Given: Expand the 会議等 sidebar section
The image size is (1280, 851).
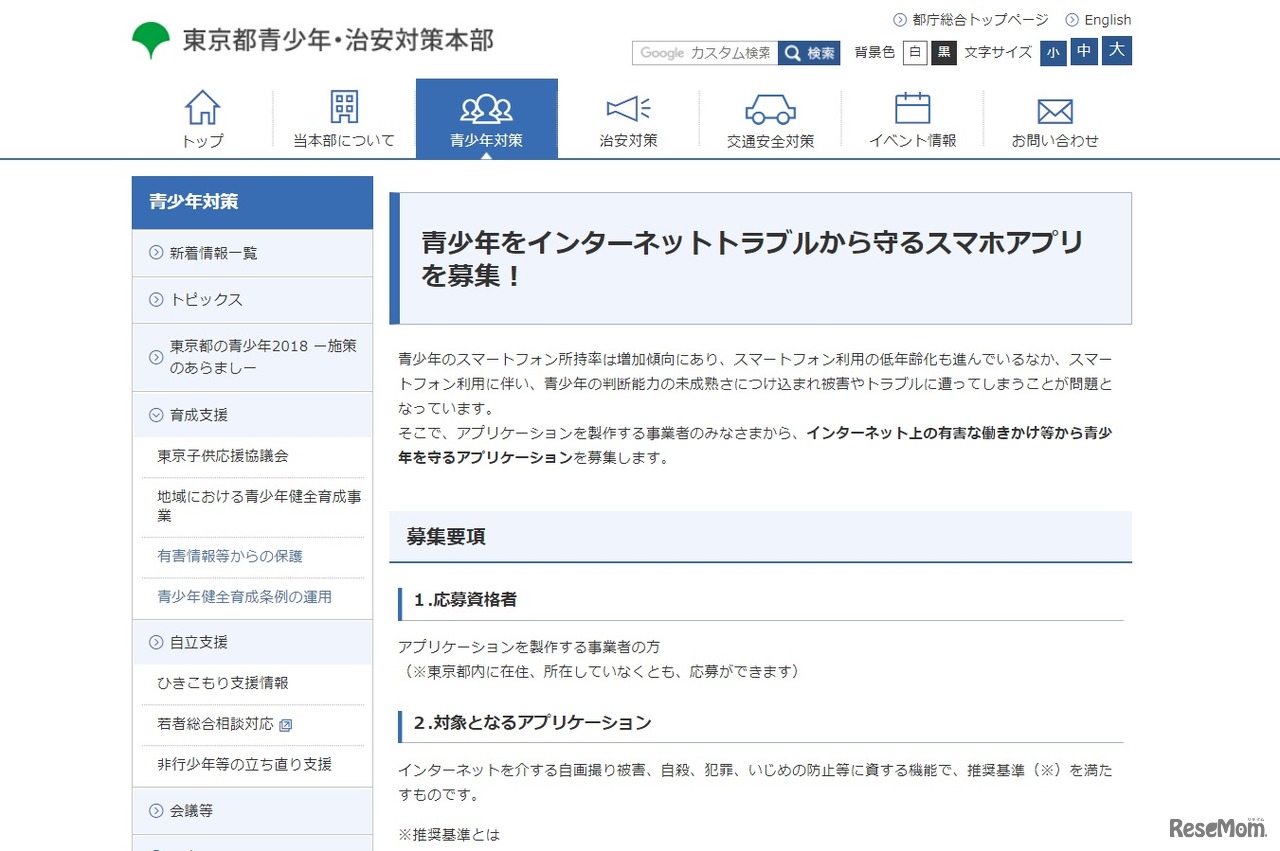Looking at the screenshot, I should [x=156, y=811].
